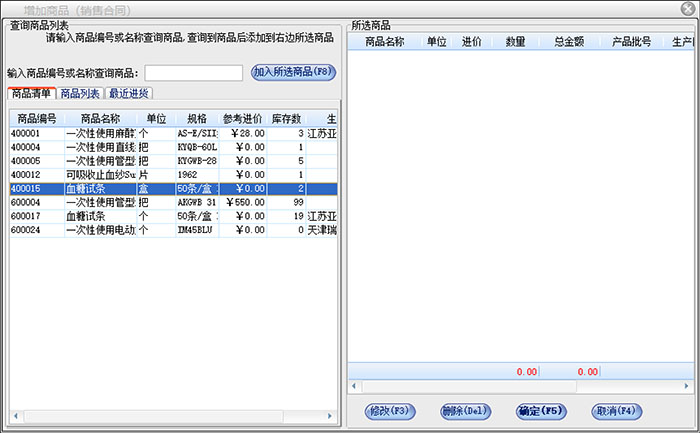Click right arrow of selected-products horizontal scrollbar

(x=685, y=386)
